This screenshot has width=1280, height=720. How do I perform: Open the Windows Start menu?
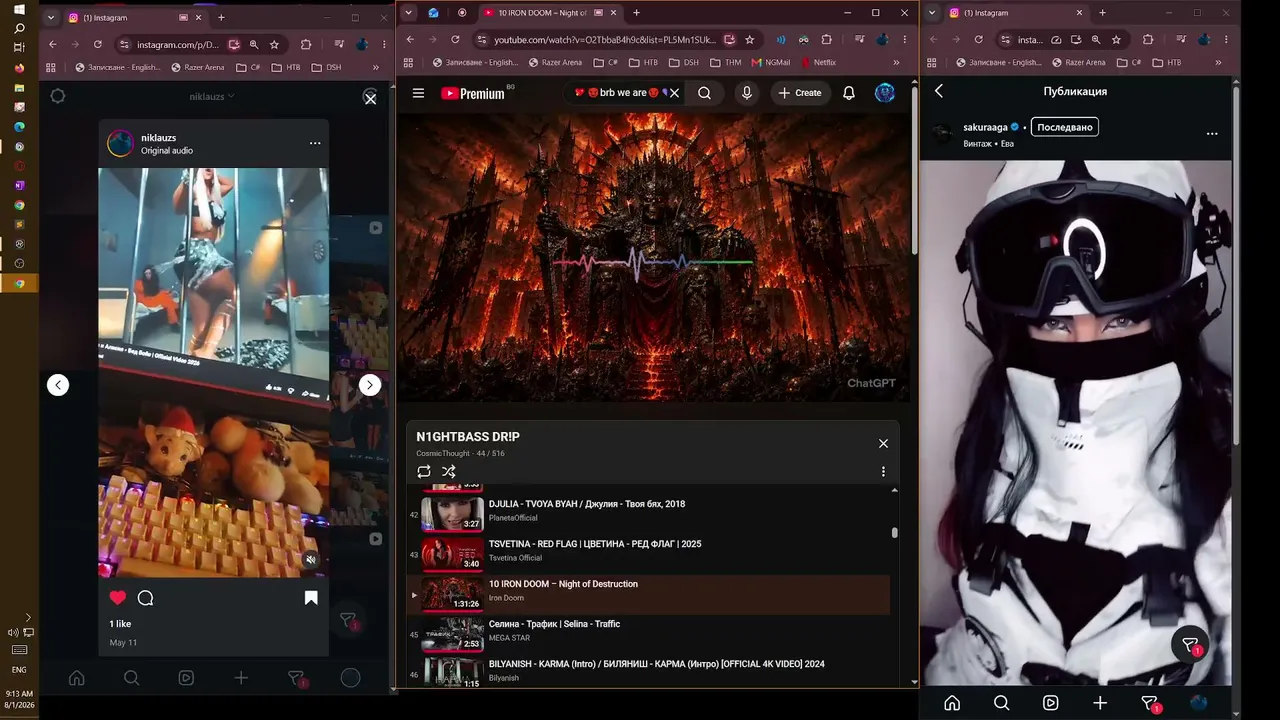click(19, 10)
